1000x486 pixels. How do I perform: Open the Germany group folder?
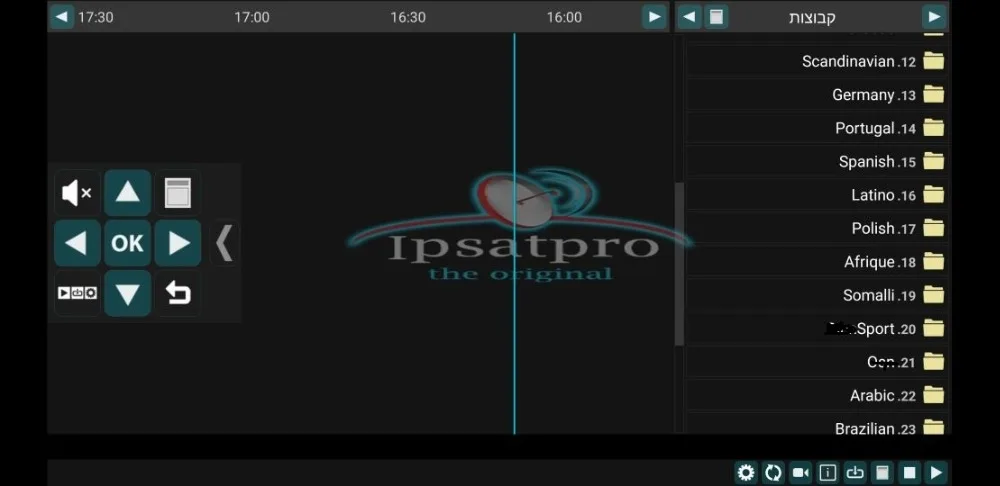(816, 95)
